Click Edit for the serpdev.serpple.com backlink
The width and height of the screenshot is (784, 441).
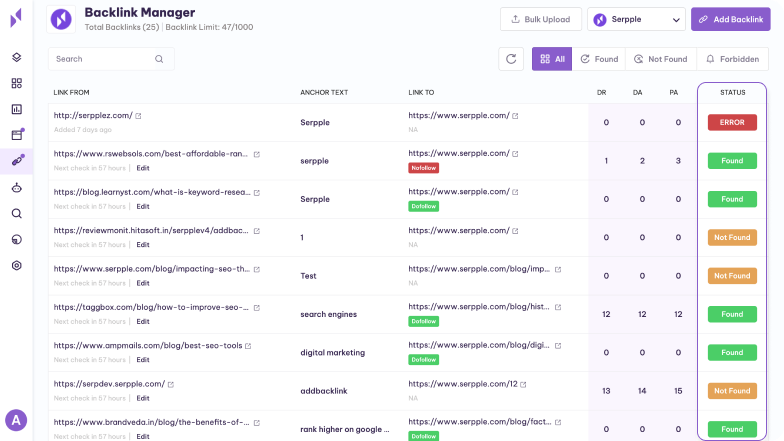coord(143,398)
